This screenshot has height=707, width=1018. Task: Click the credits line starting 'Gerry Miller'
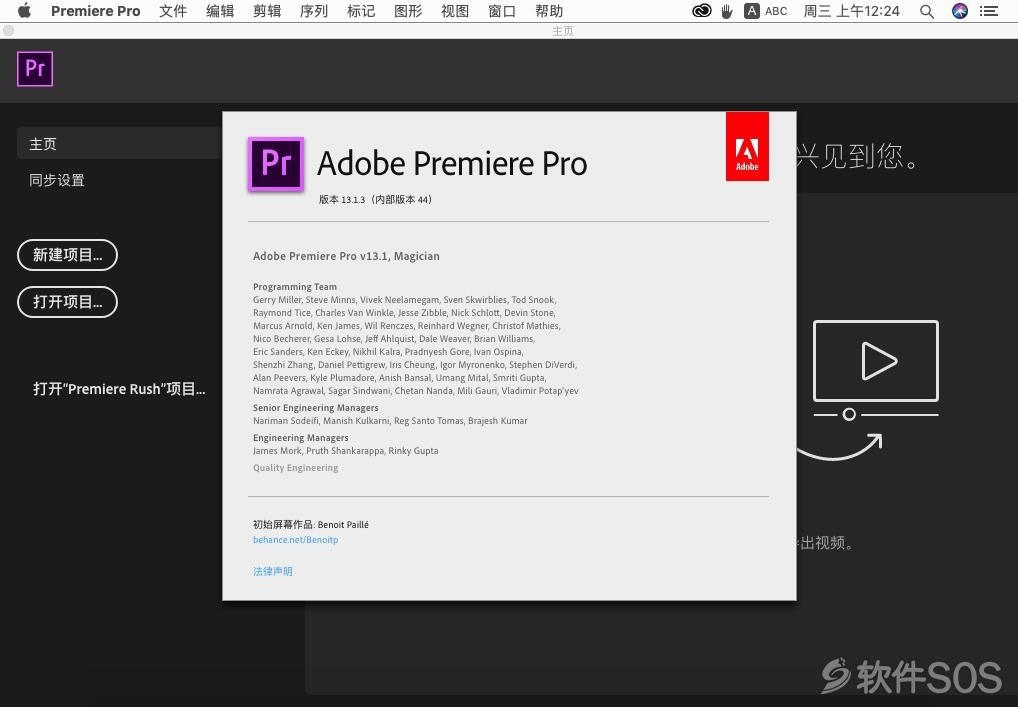pyautogui.click(x=404, y=299)
